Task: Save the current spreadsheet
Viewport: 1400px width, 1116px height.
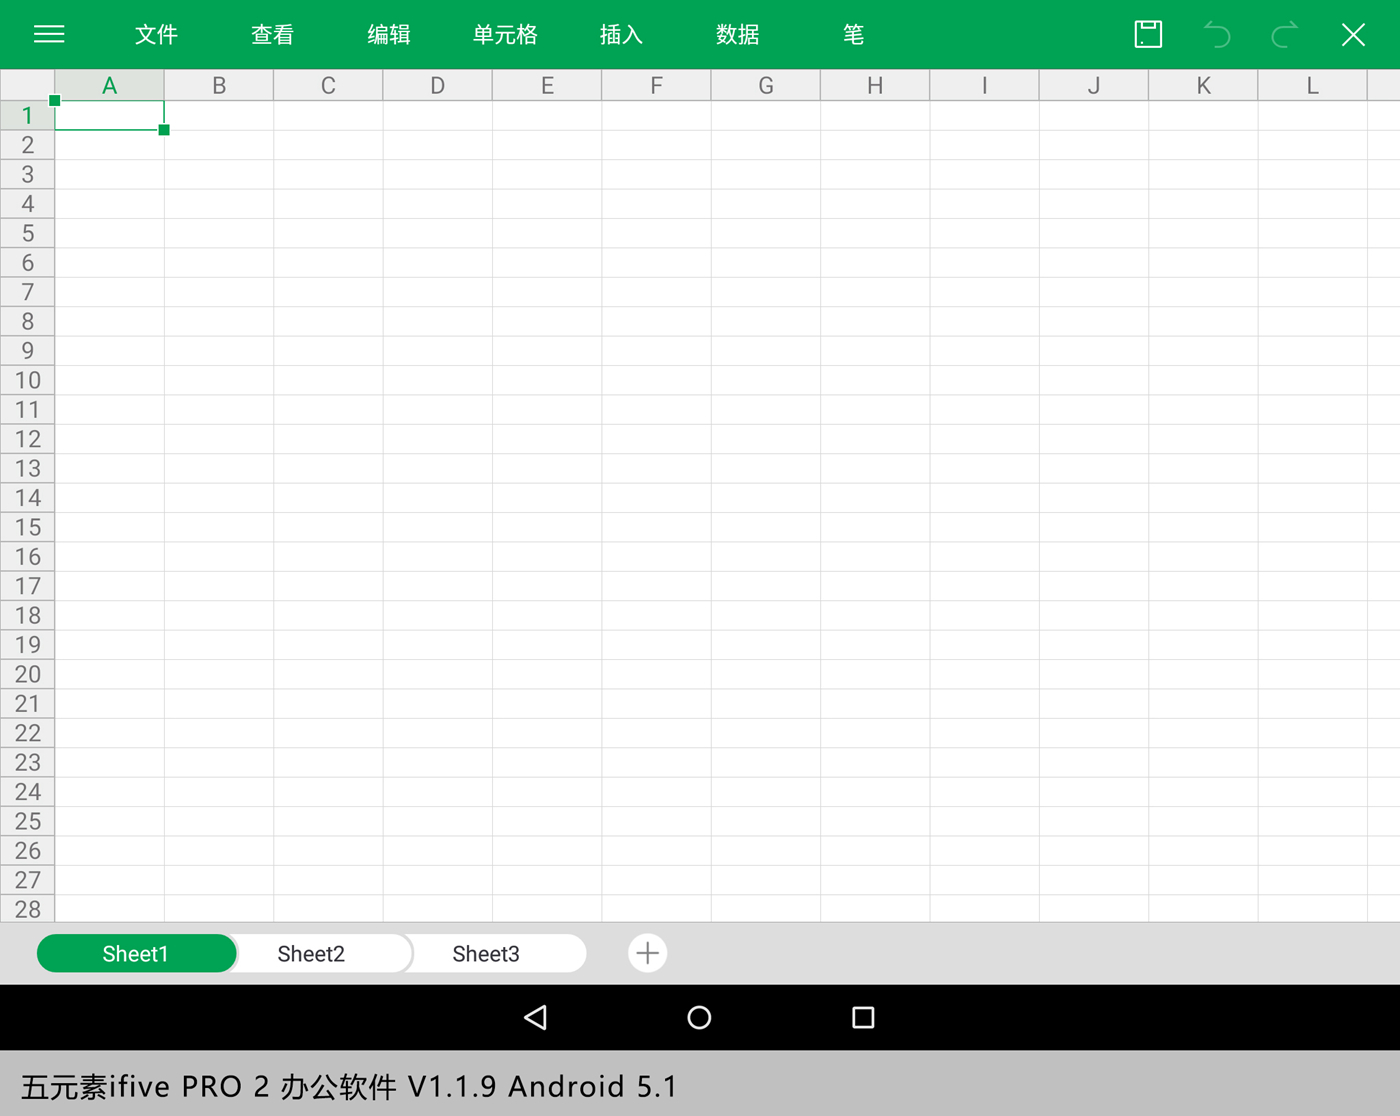Action: click(x=1148, y=34)
